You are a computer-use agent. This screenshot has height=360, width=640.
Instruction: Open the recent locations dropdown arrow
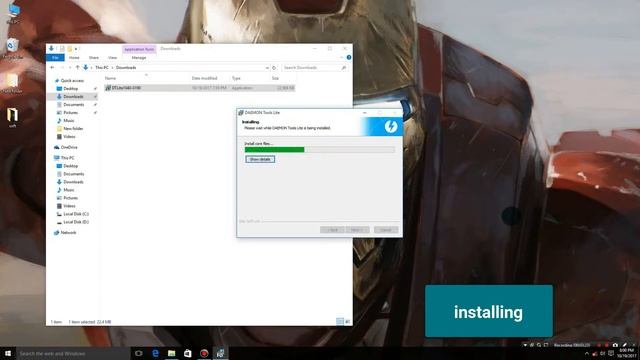coord(70,67)
